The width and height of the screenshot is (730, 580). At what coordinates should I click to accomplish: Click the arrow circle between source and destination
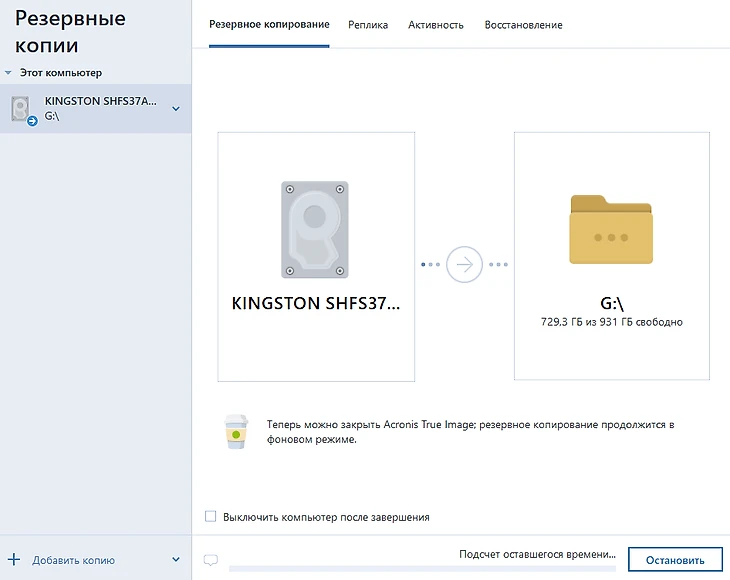[x=464, y=265]
